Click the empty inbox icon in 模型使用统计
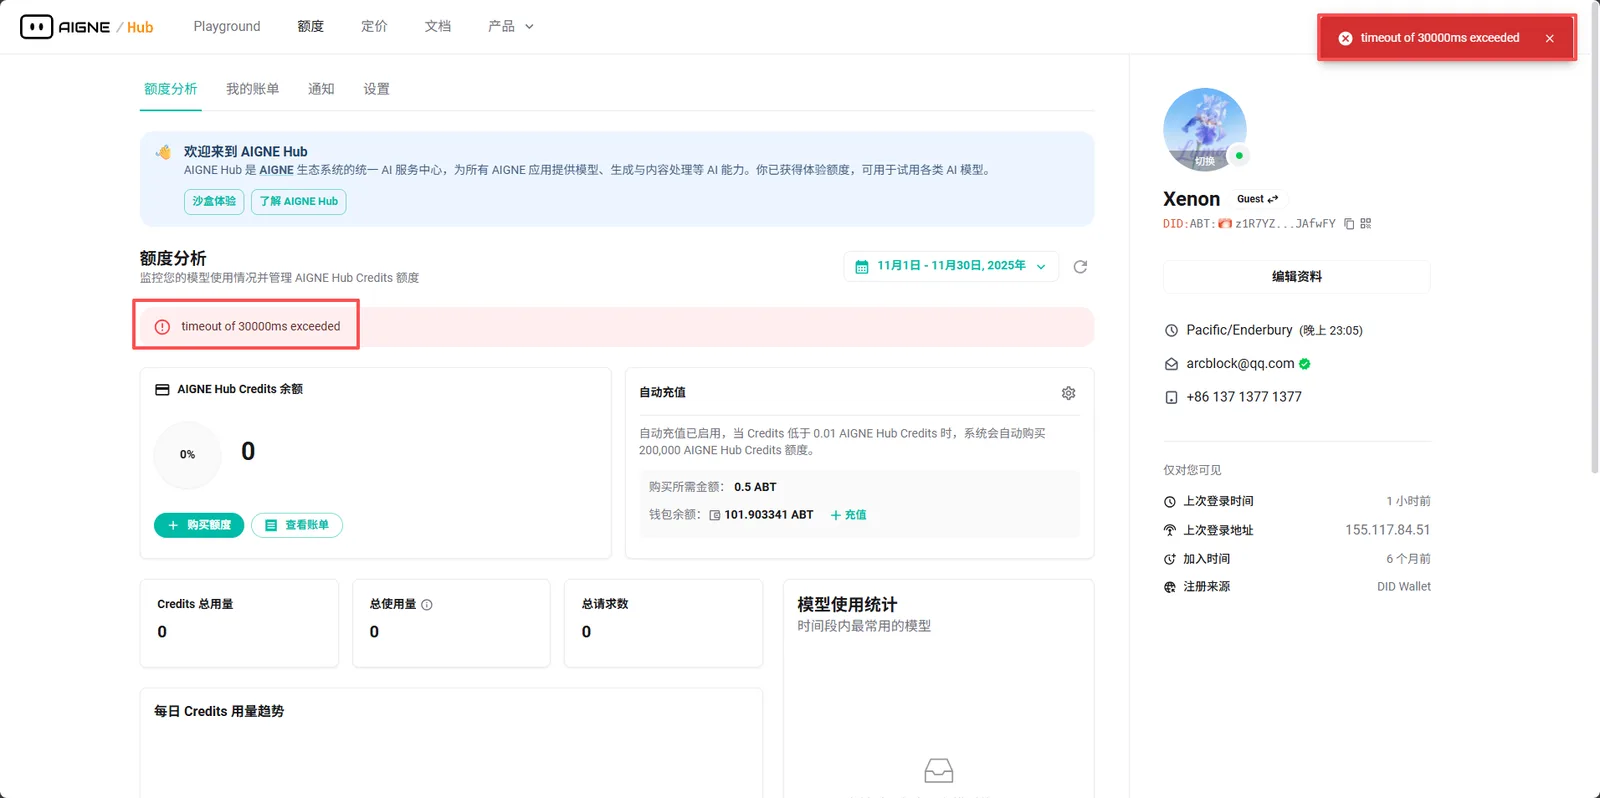 pyautogui.click(x=938, y=770)
